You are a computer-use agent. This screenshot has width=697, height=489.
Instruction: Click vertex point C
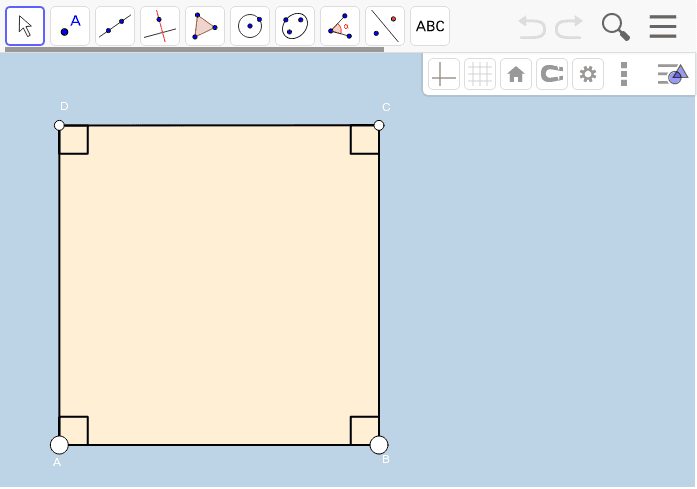pos(379,125)
